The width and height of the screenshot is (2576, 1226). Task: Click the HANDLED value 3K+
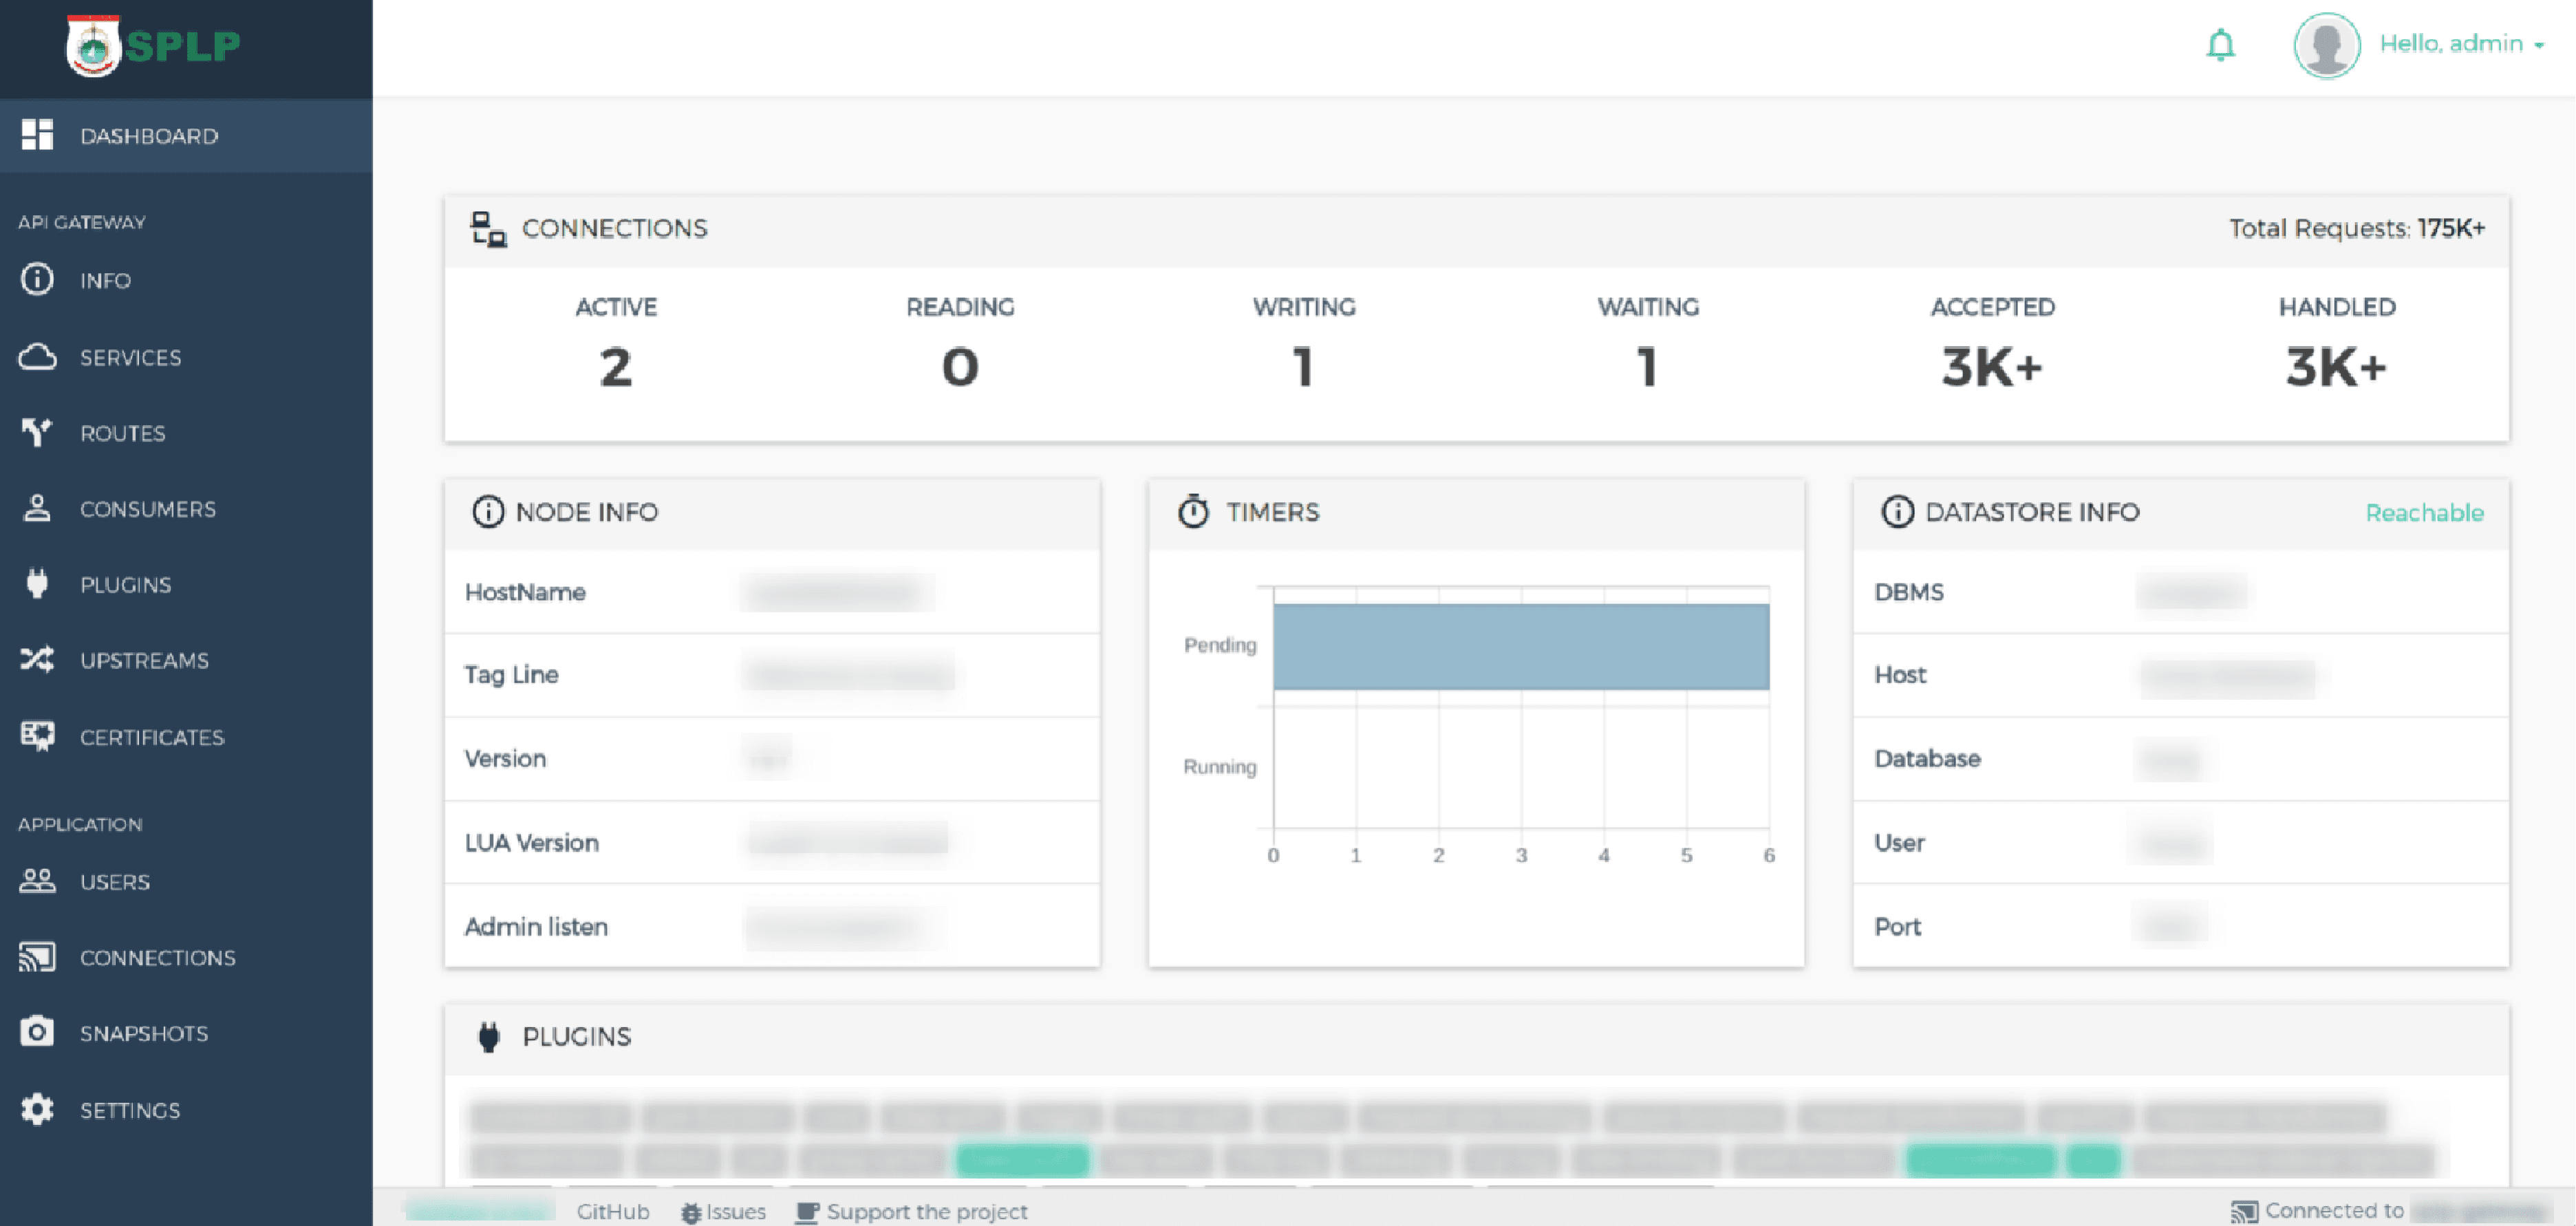pos(2336,367)
